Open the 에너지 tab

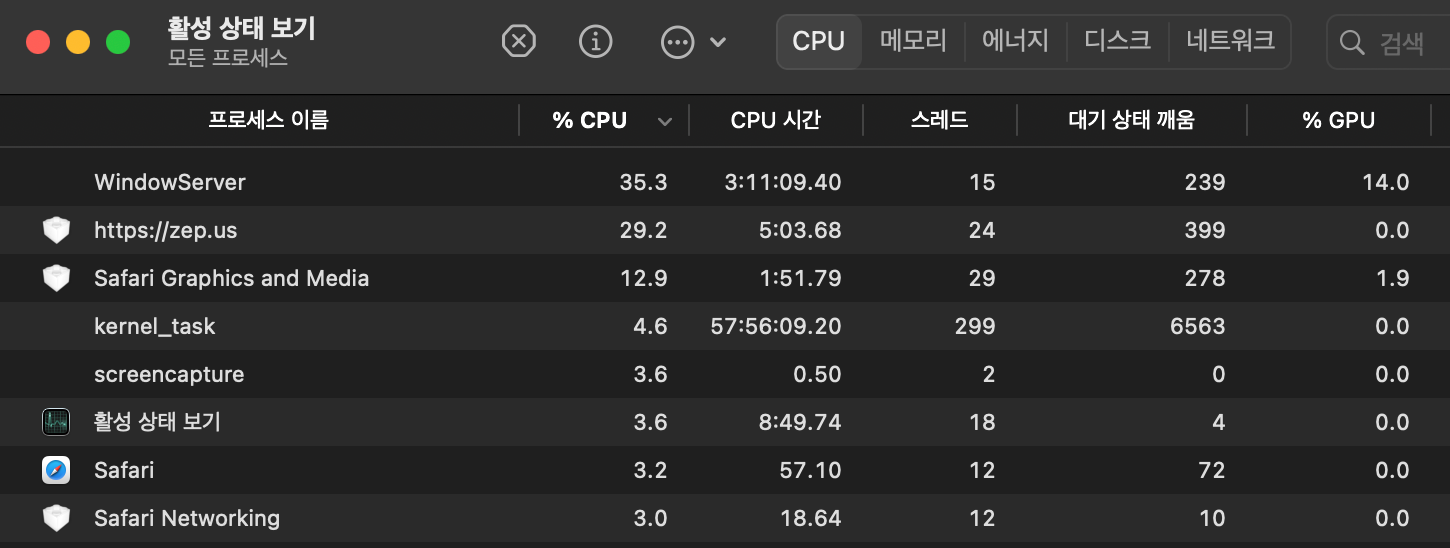[1015, 41]
